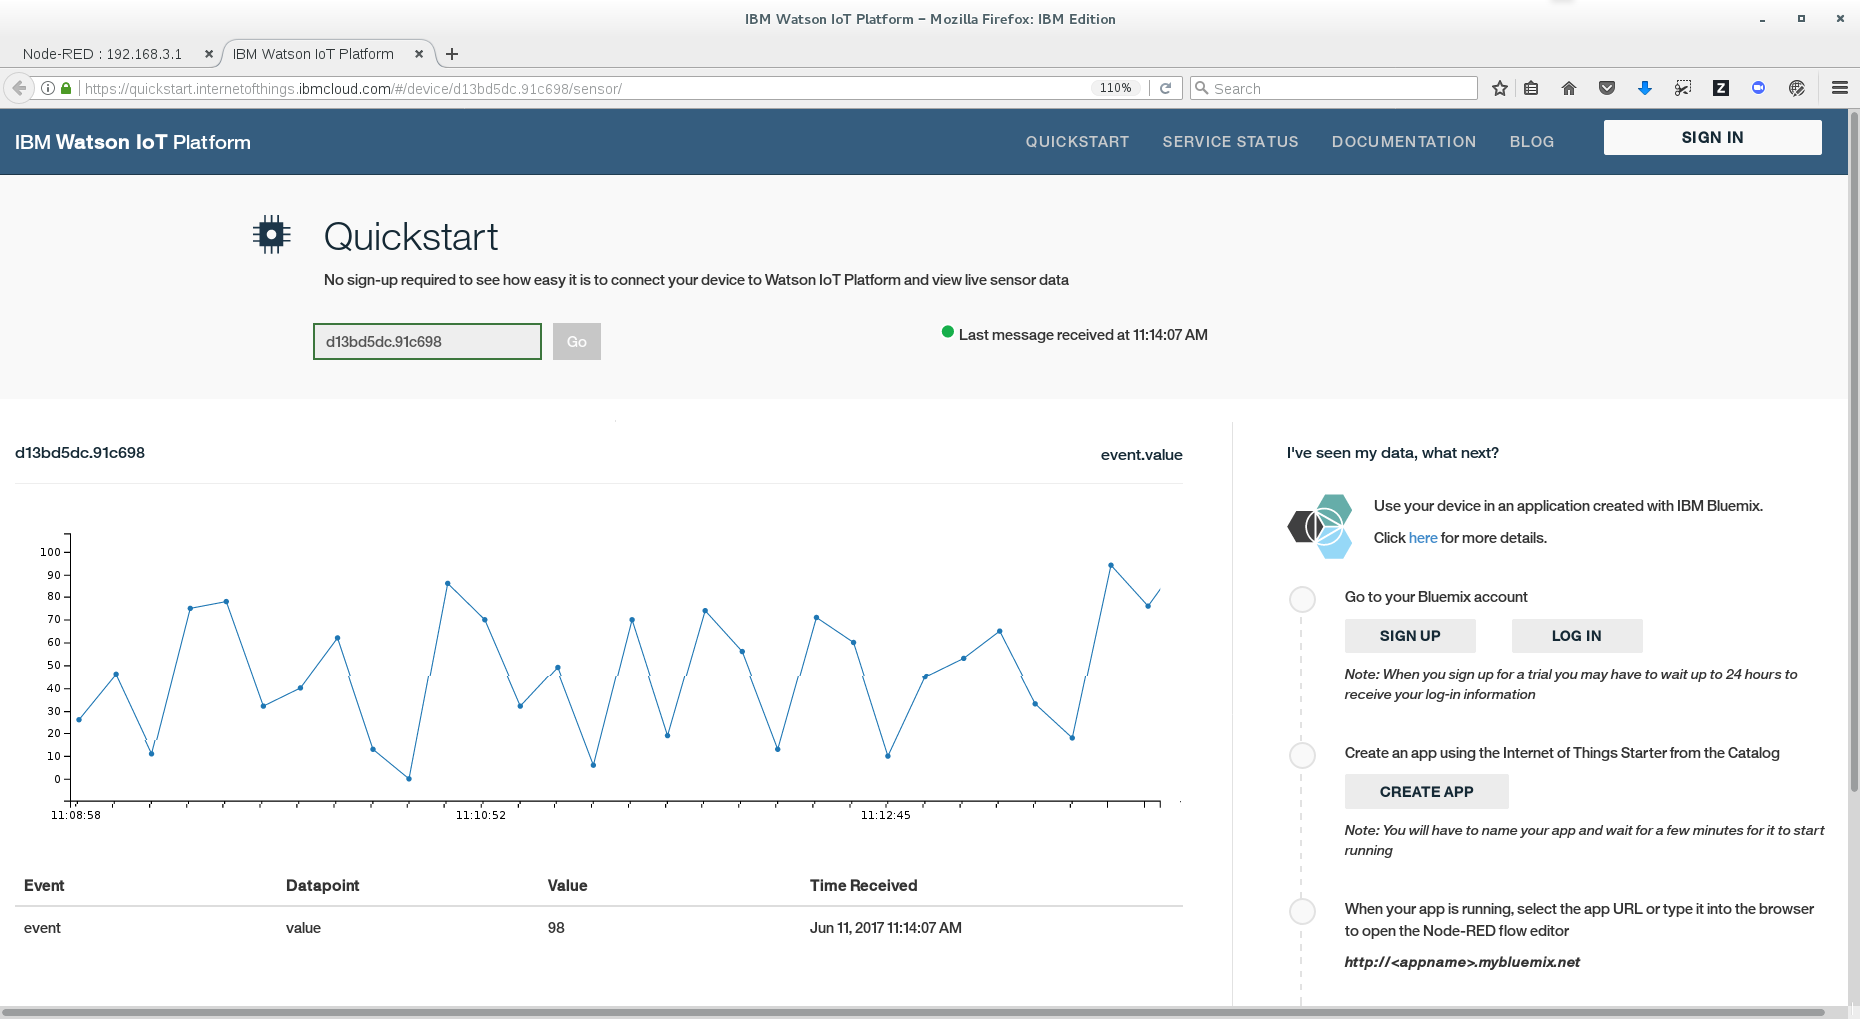Click the SIGN IN button
The image size is (1860, 1019).
pos(1712,137)
